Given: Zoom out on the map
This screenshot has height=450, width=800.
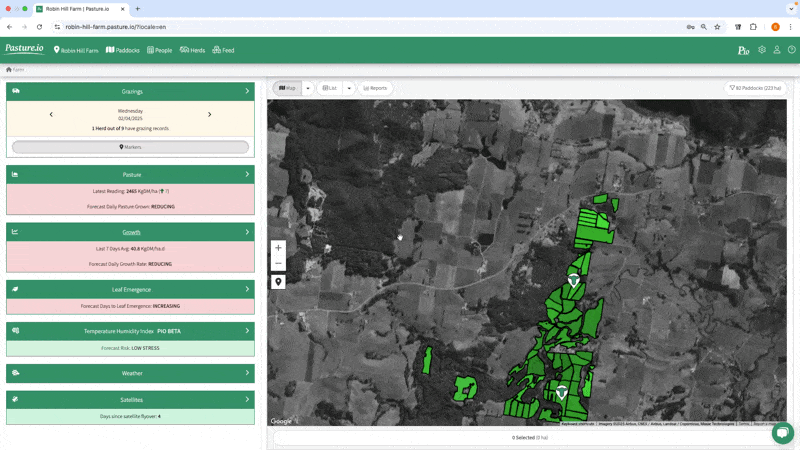Looking at the screenshot, I should point(278,263).
